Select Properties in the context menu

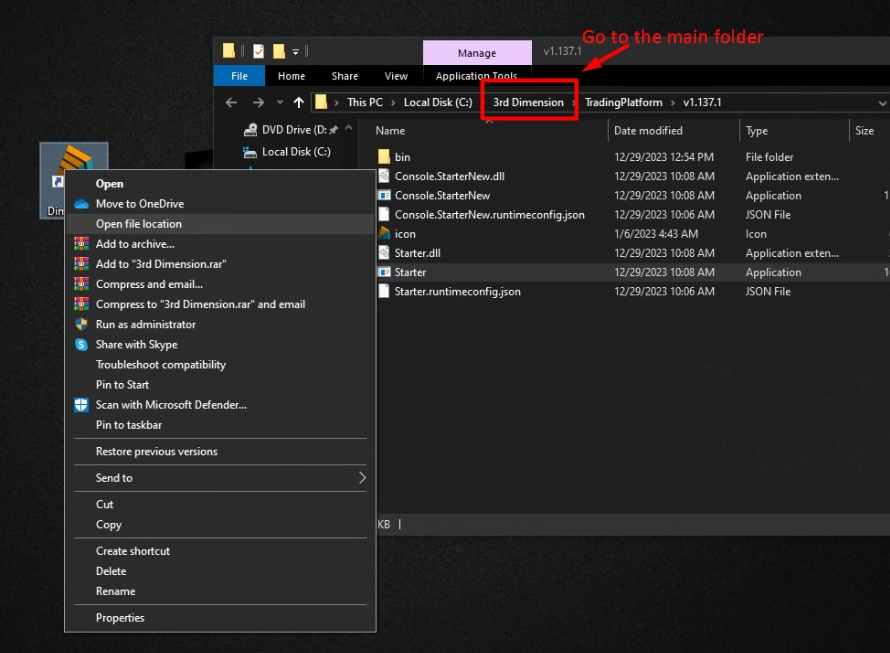pyautogui.click(x=120, y=618)
